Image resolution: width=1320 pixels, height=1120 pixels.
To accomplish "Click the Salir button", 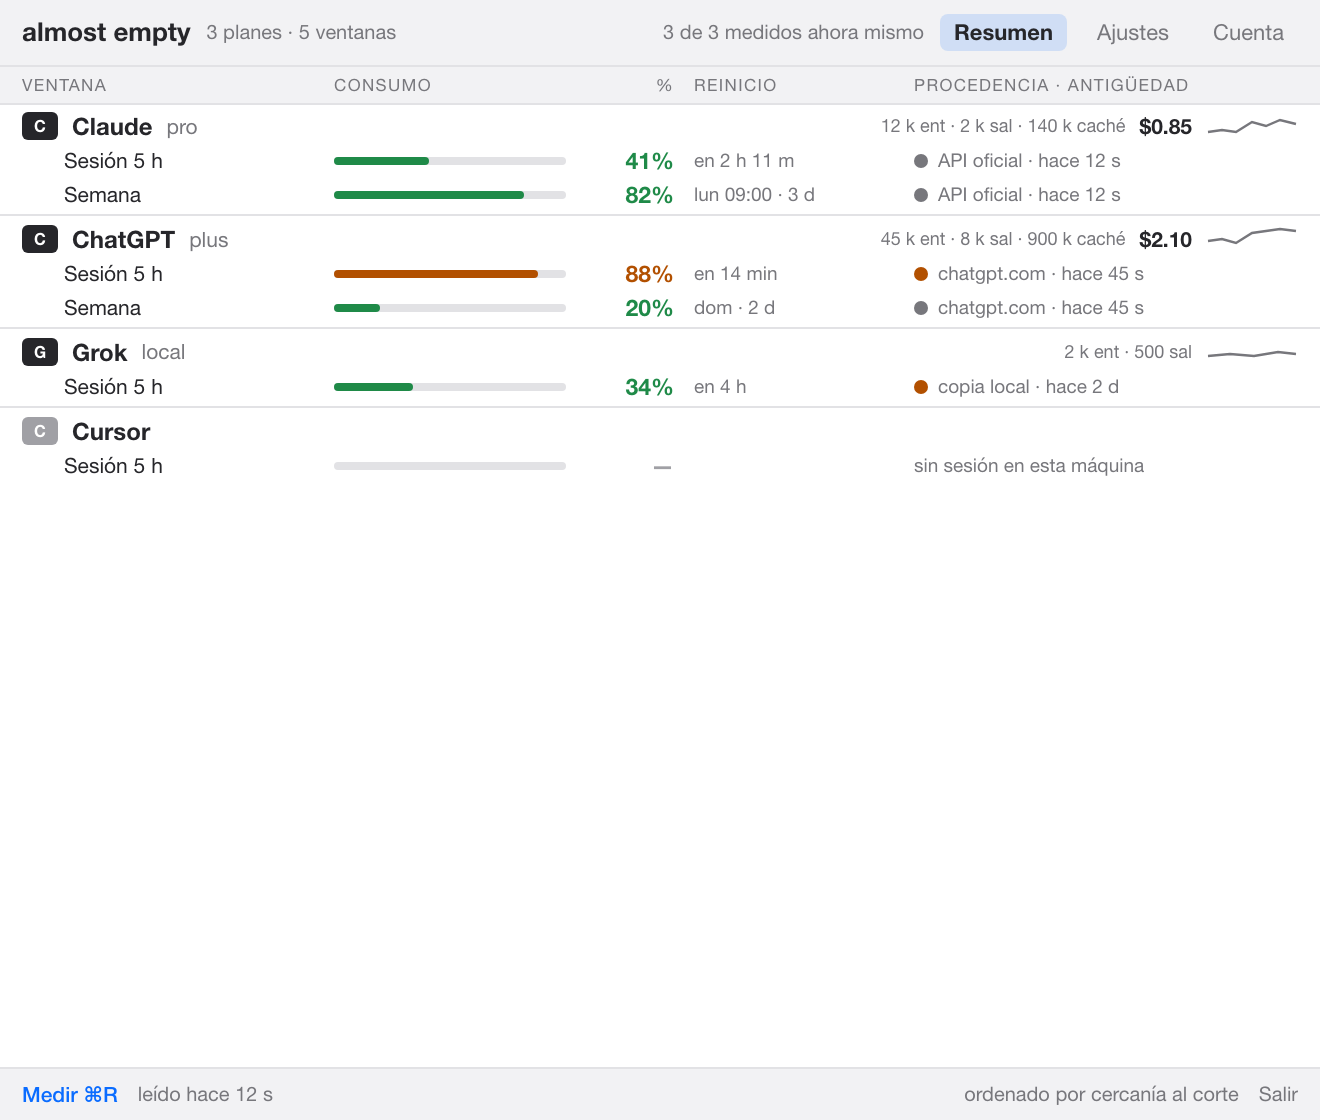I will (1278, 1094).
